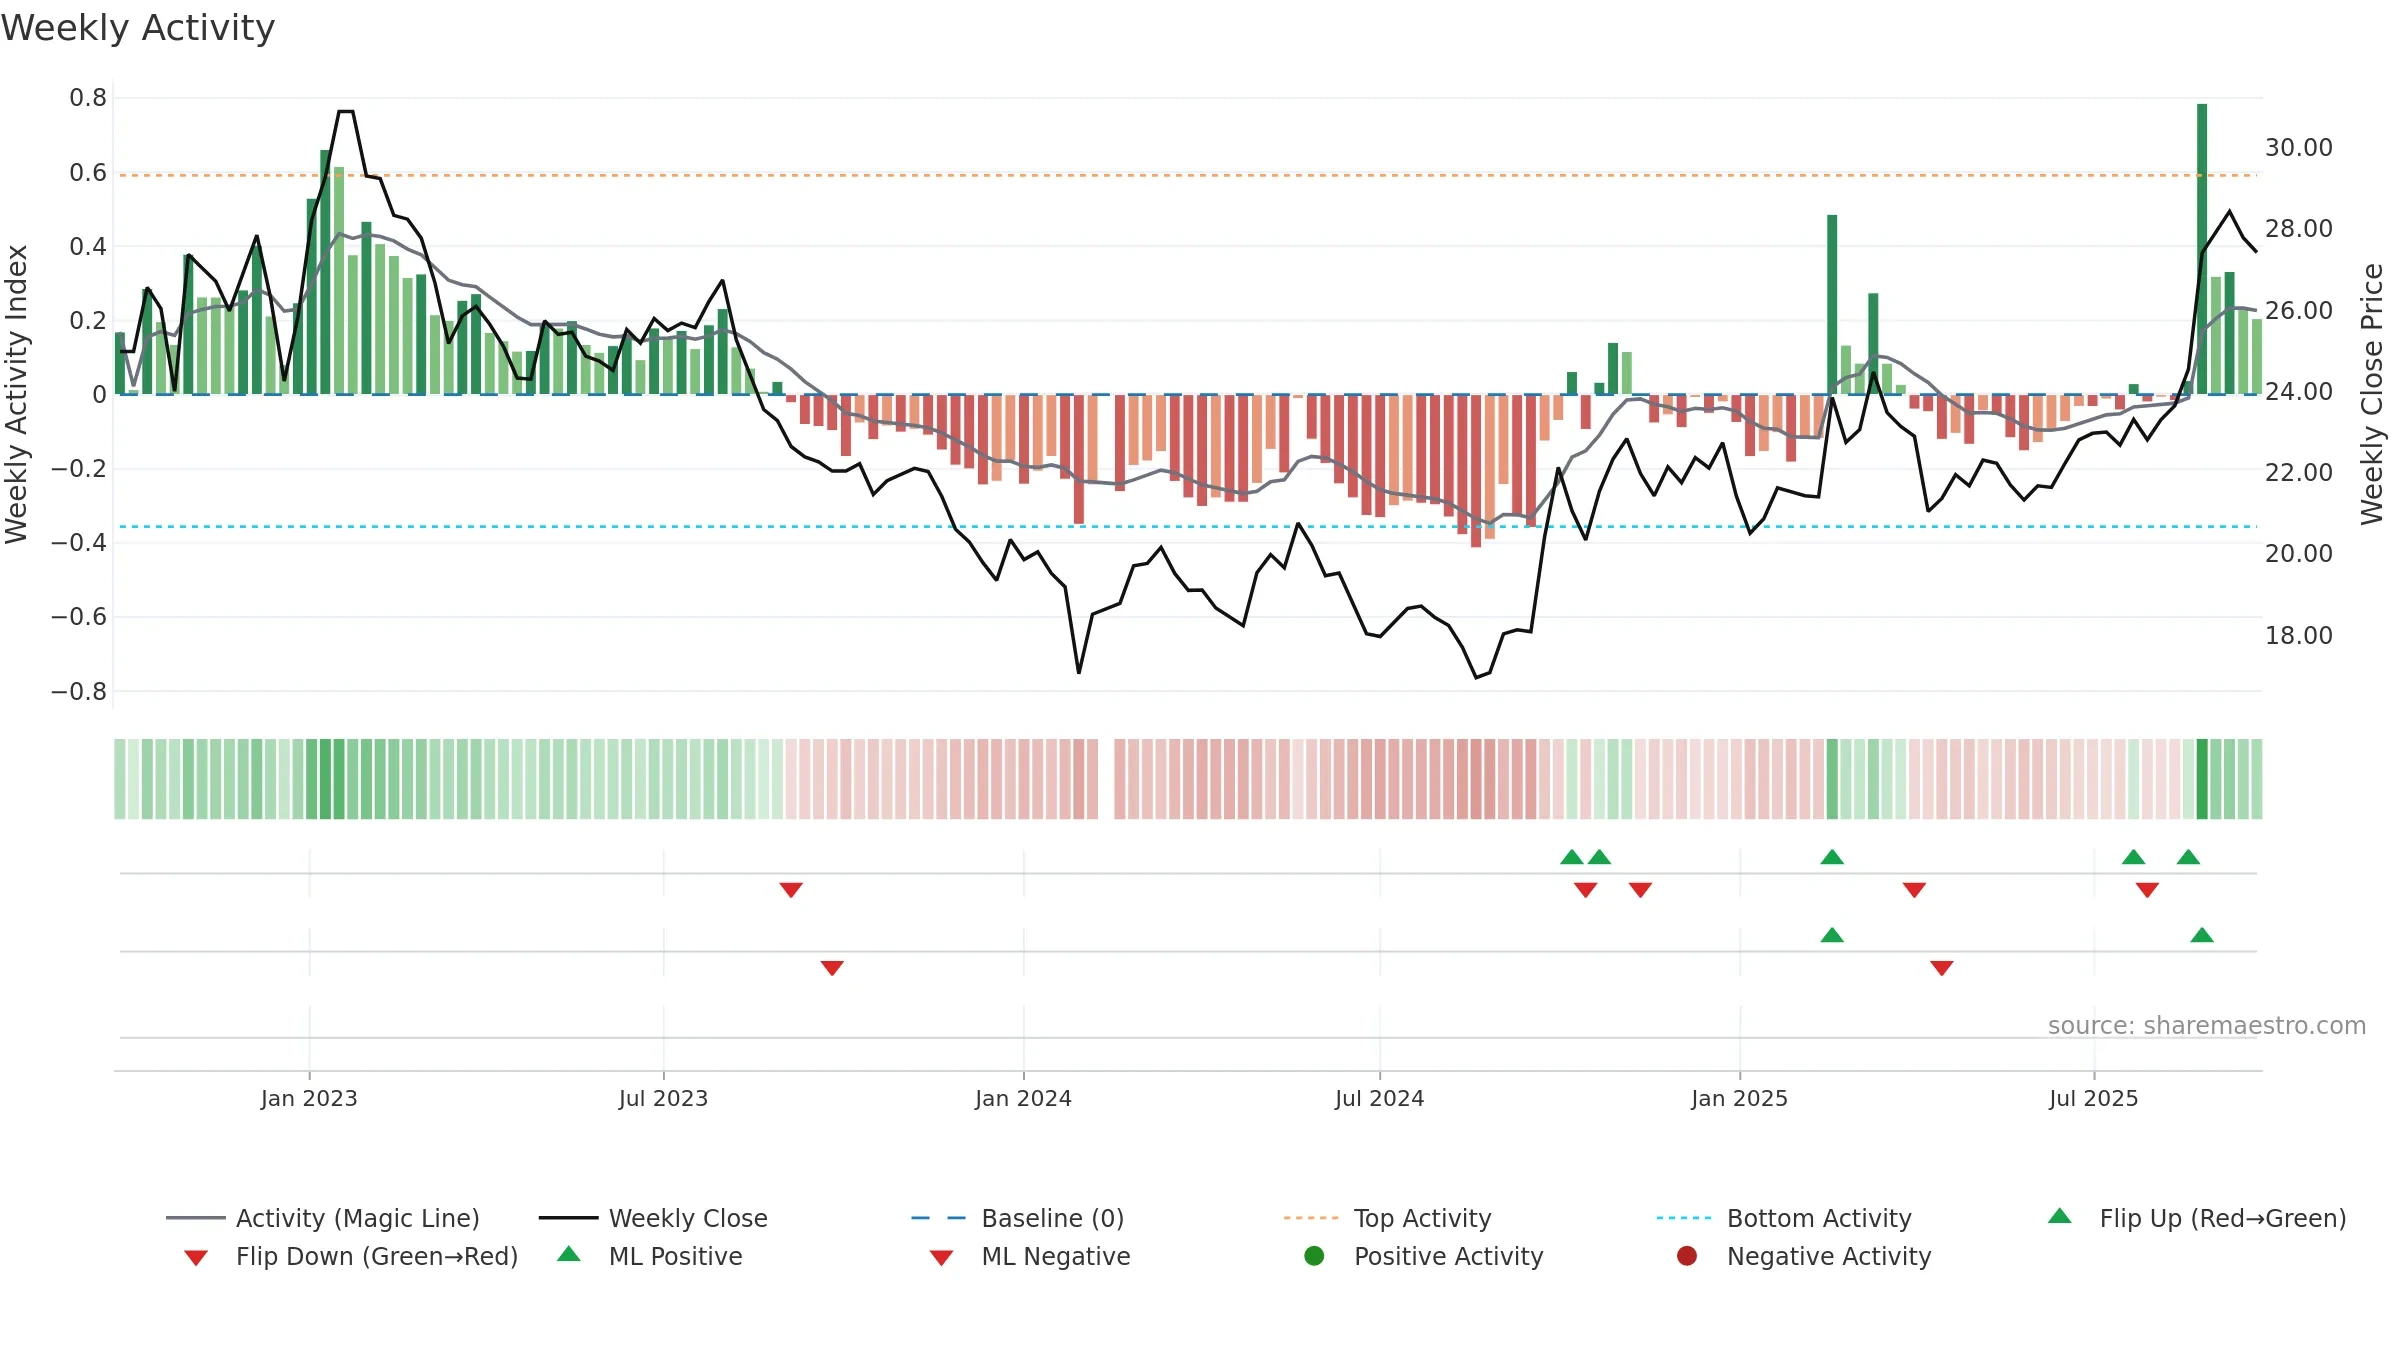Toggle ML Negative legend entry

tap(1030, 1256)
